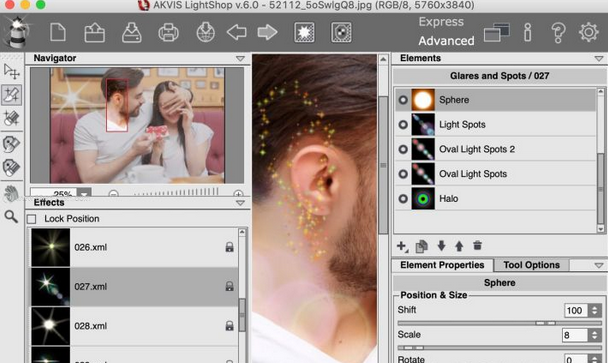Select the Sparkle Brush tool

click(x=12, y=95)
